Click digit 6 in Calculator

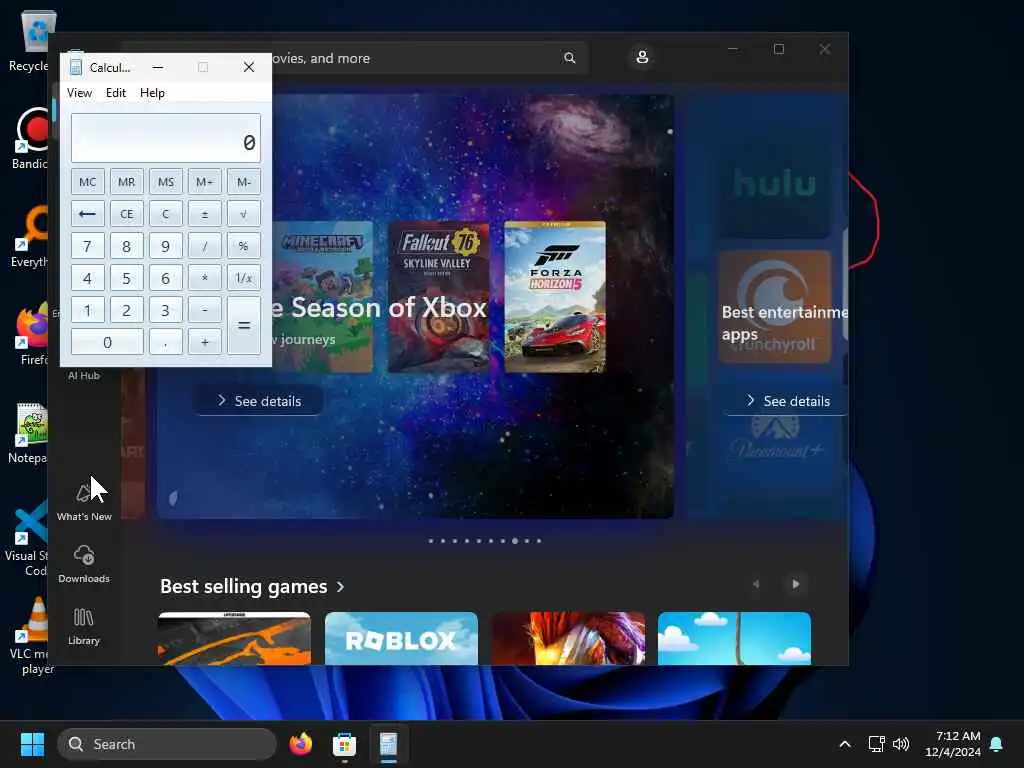[166, 278]
